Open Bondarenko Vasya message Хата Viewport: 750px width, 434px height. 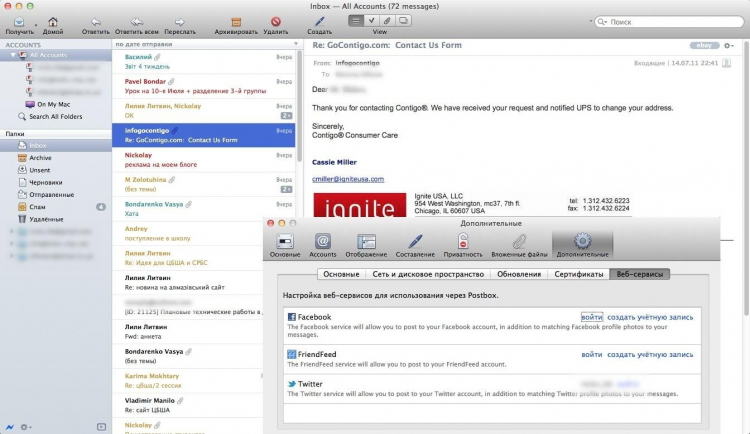pyautogui.click(x=204, y=209)
